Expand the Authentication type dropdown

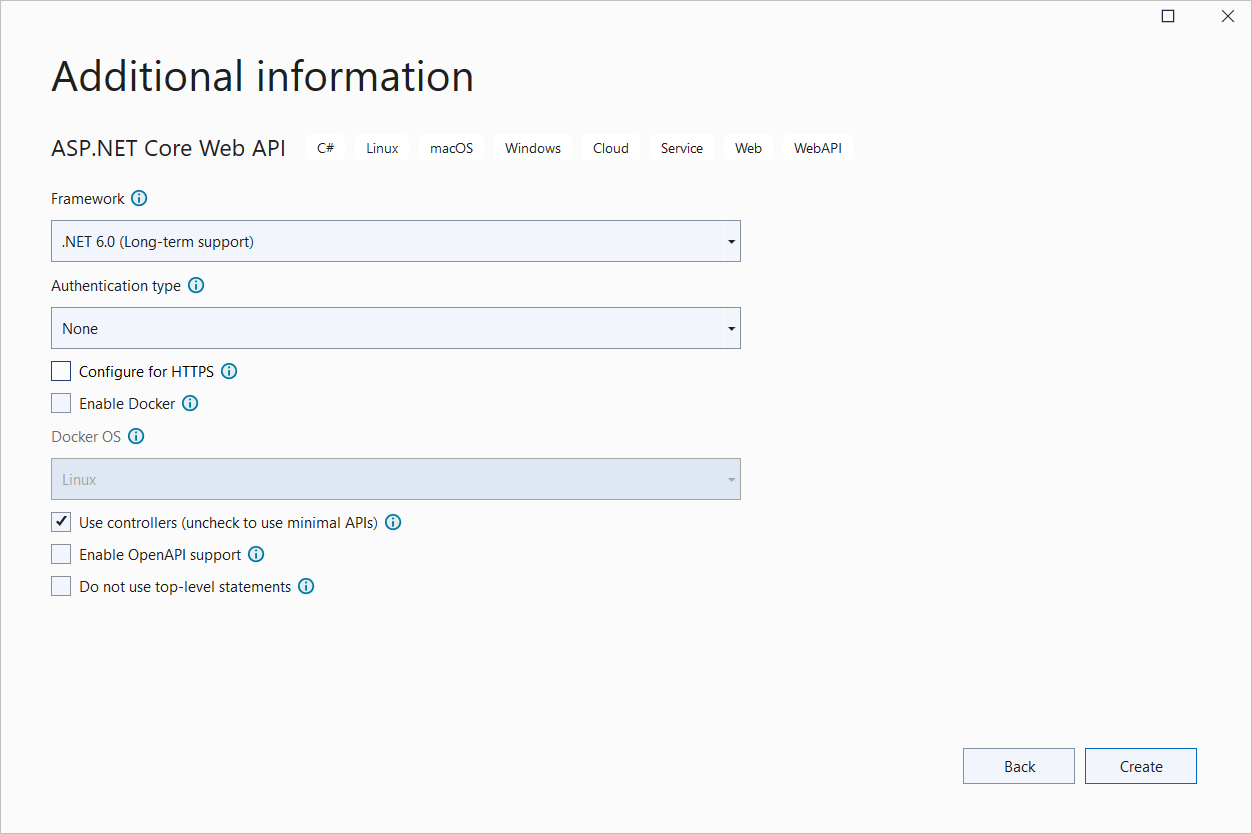coord(396,328)
